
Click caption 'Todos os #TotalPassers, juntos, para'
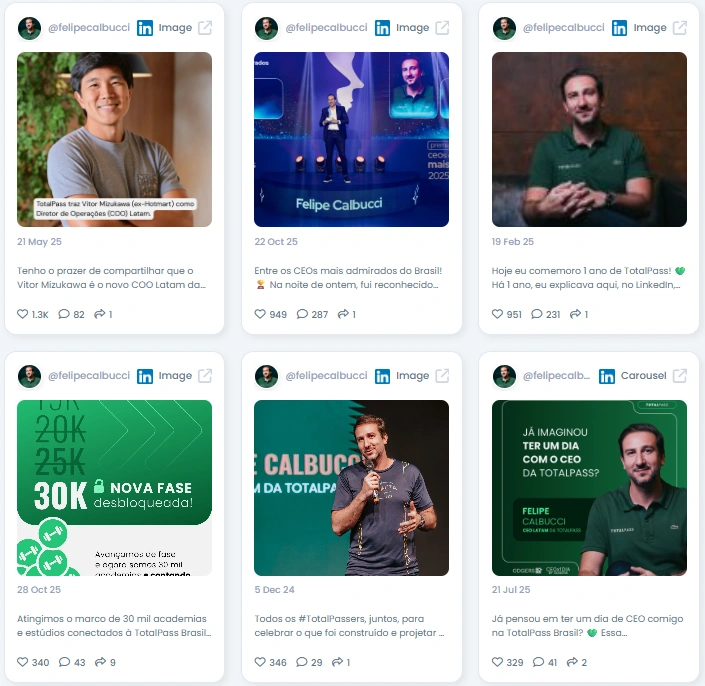click(339, 619)
